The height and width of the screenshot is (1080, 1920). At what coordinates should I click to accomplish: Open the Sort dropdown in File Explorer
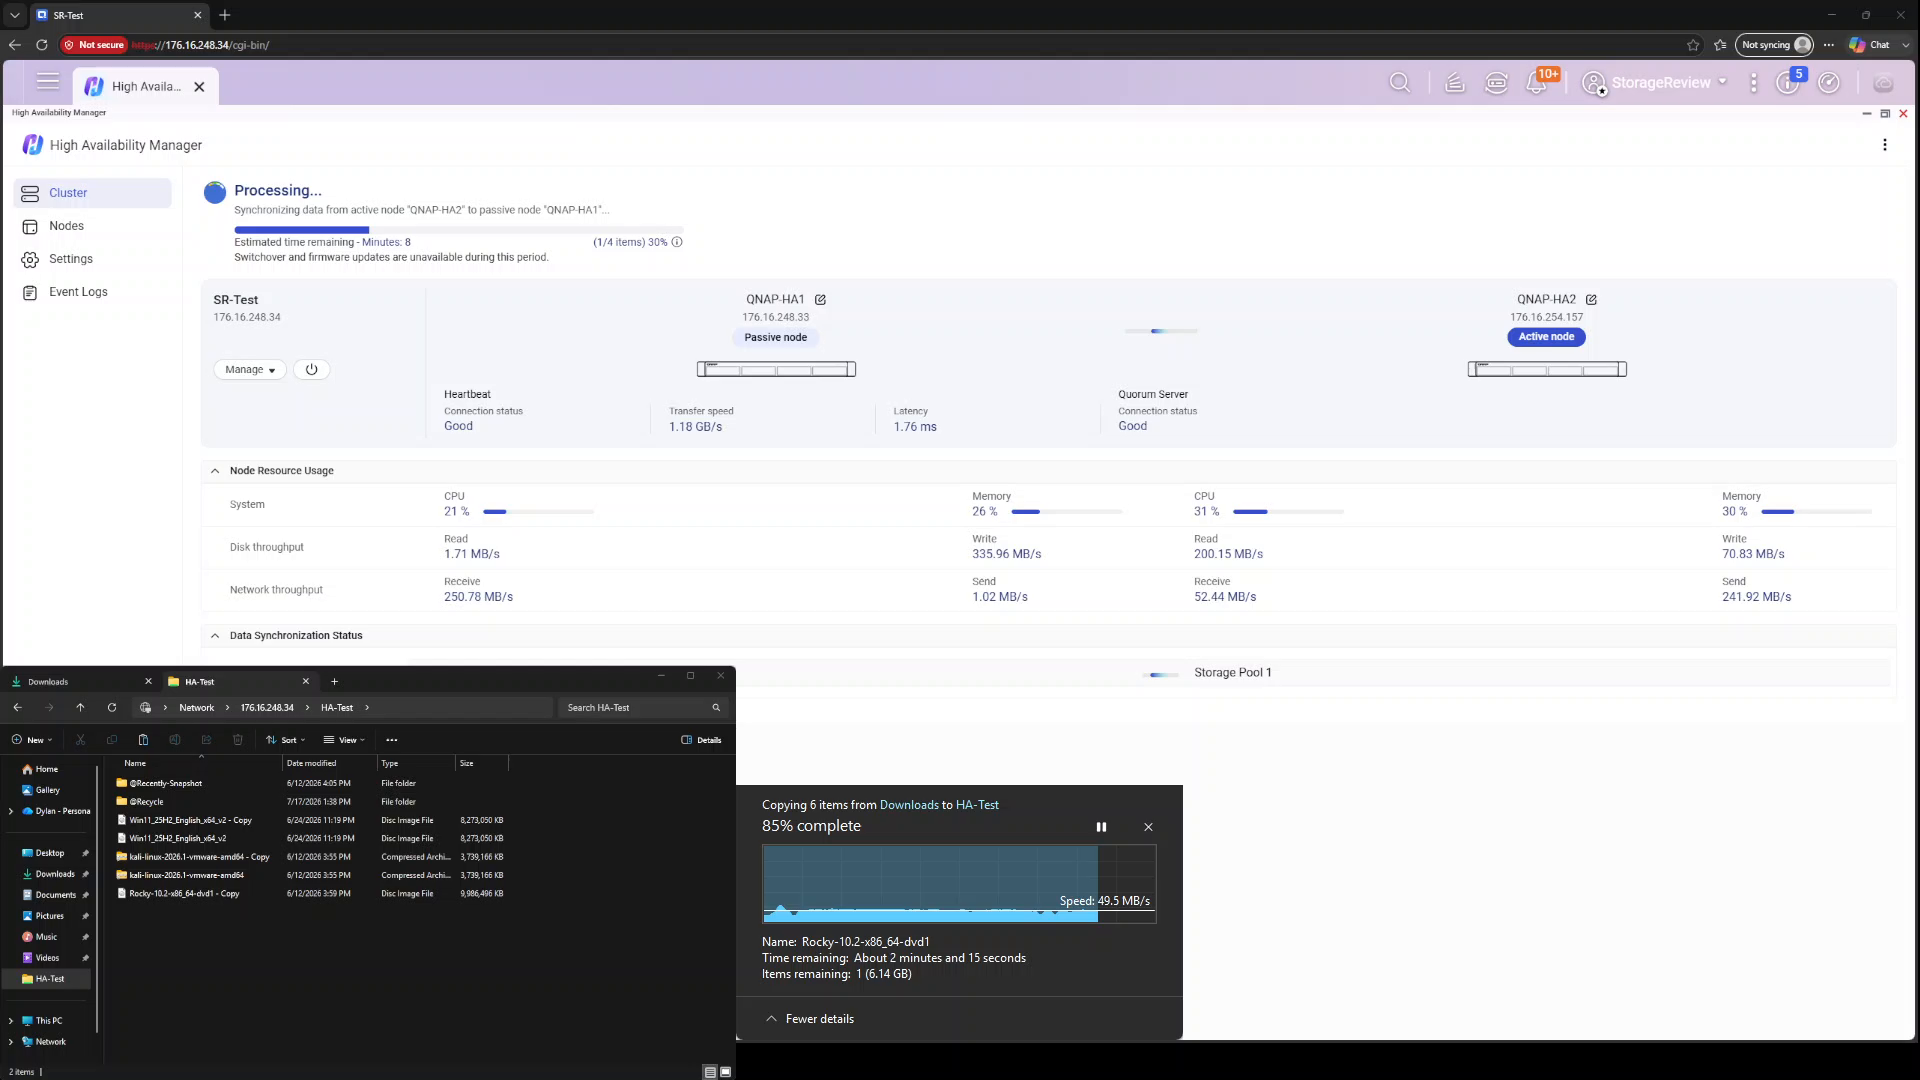coord(286,740)
